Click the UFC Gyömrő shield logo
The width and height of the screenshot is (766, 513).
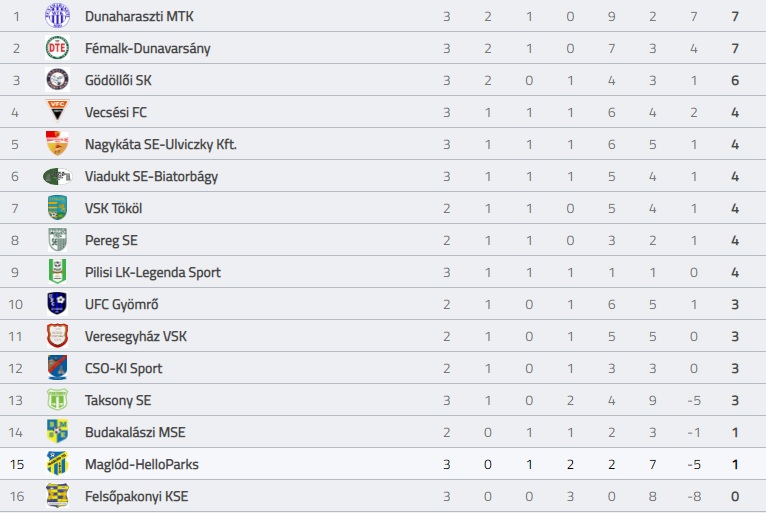pyautogui.click(x=57, y=303)
